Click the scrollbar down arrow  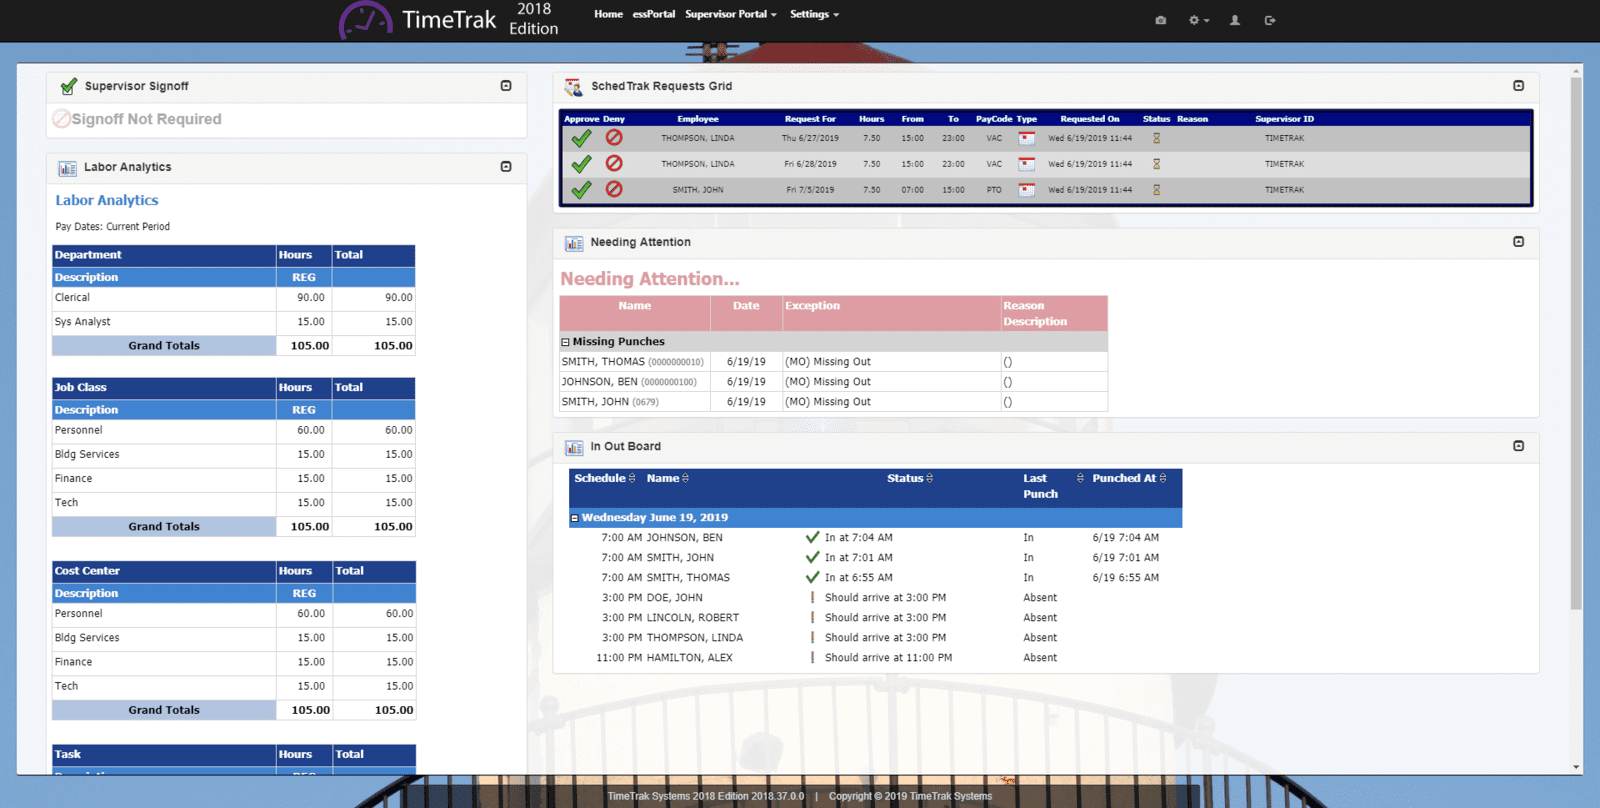click(x=1576, y=767)
